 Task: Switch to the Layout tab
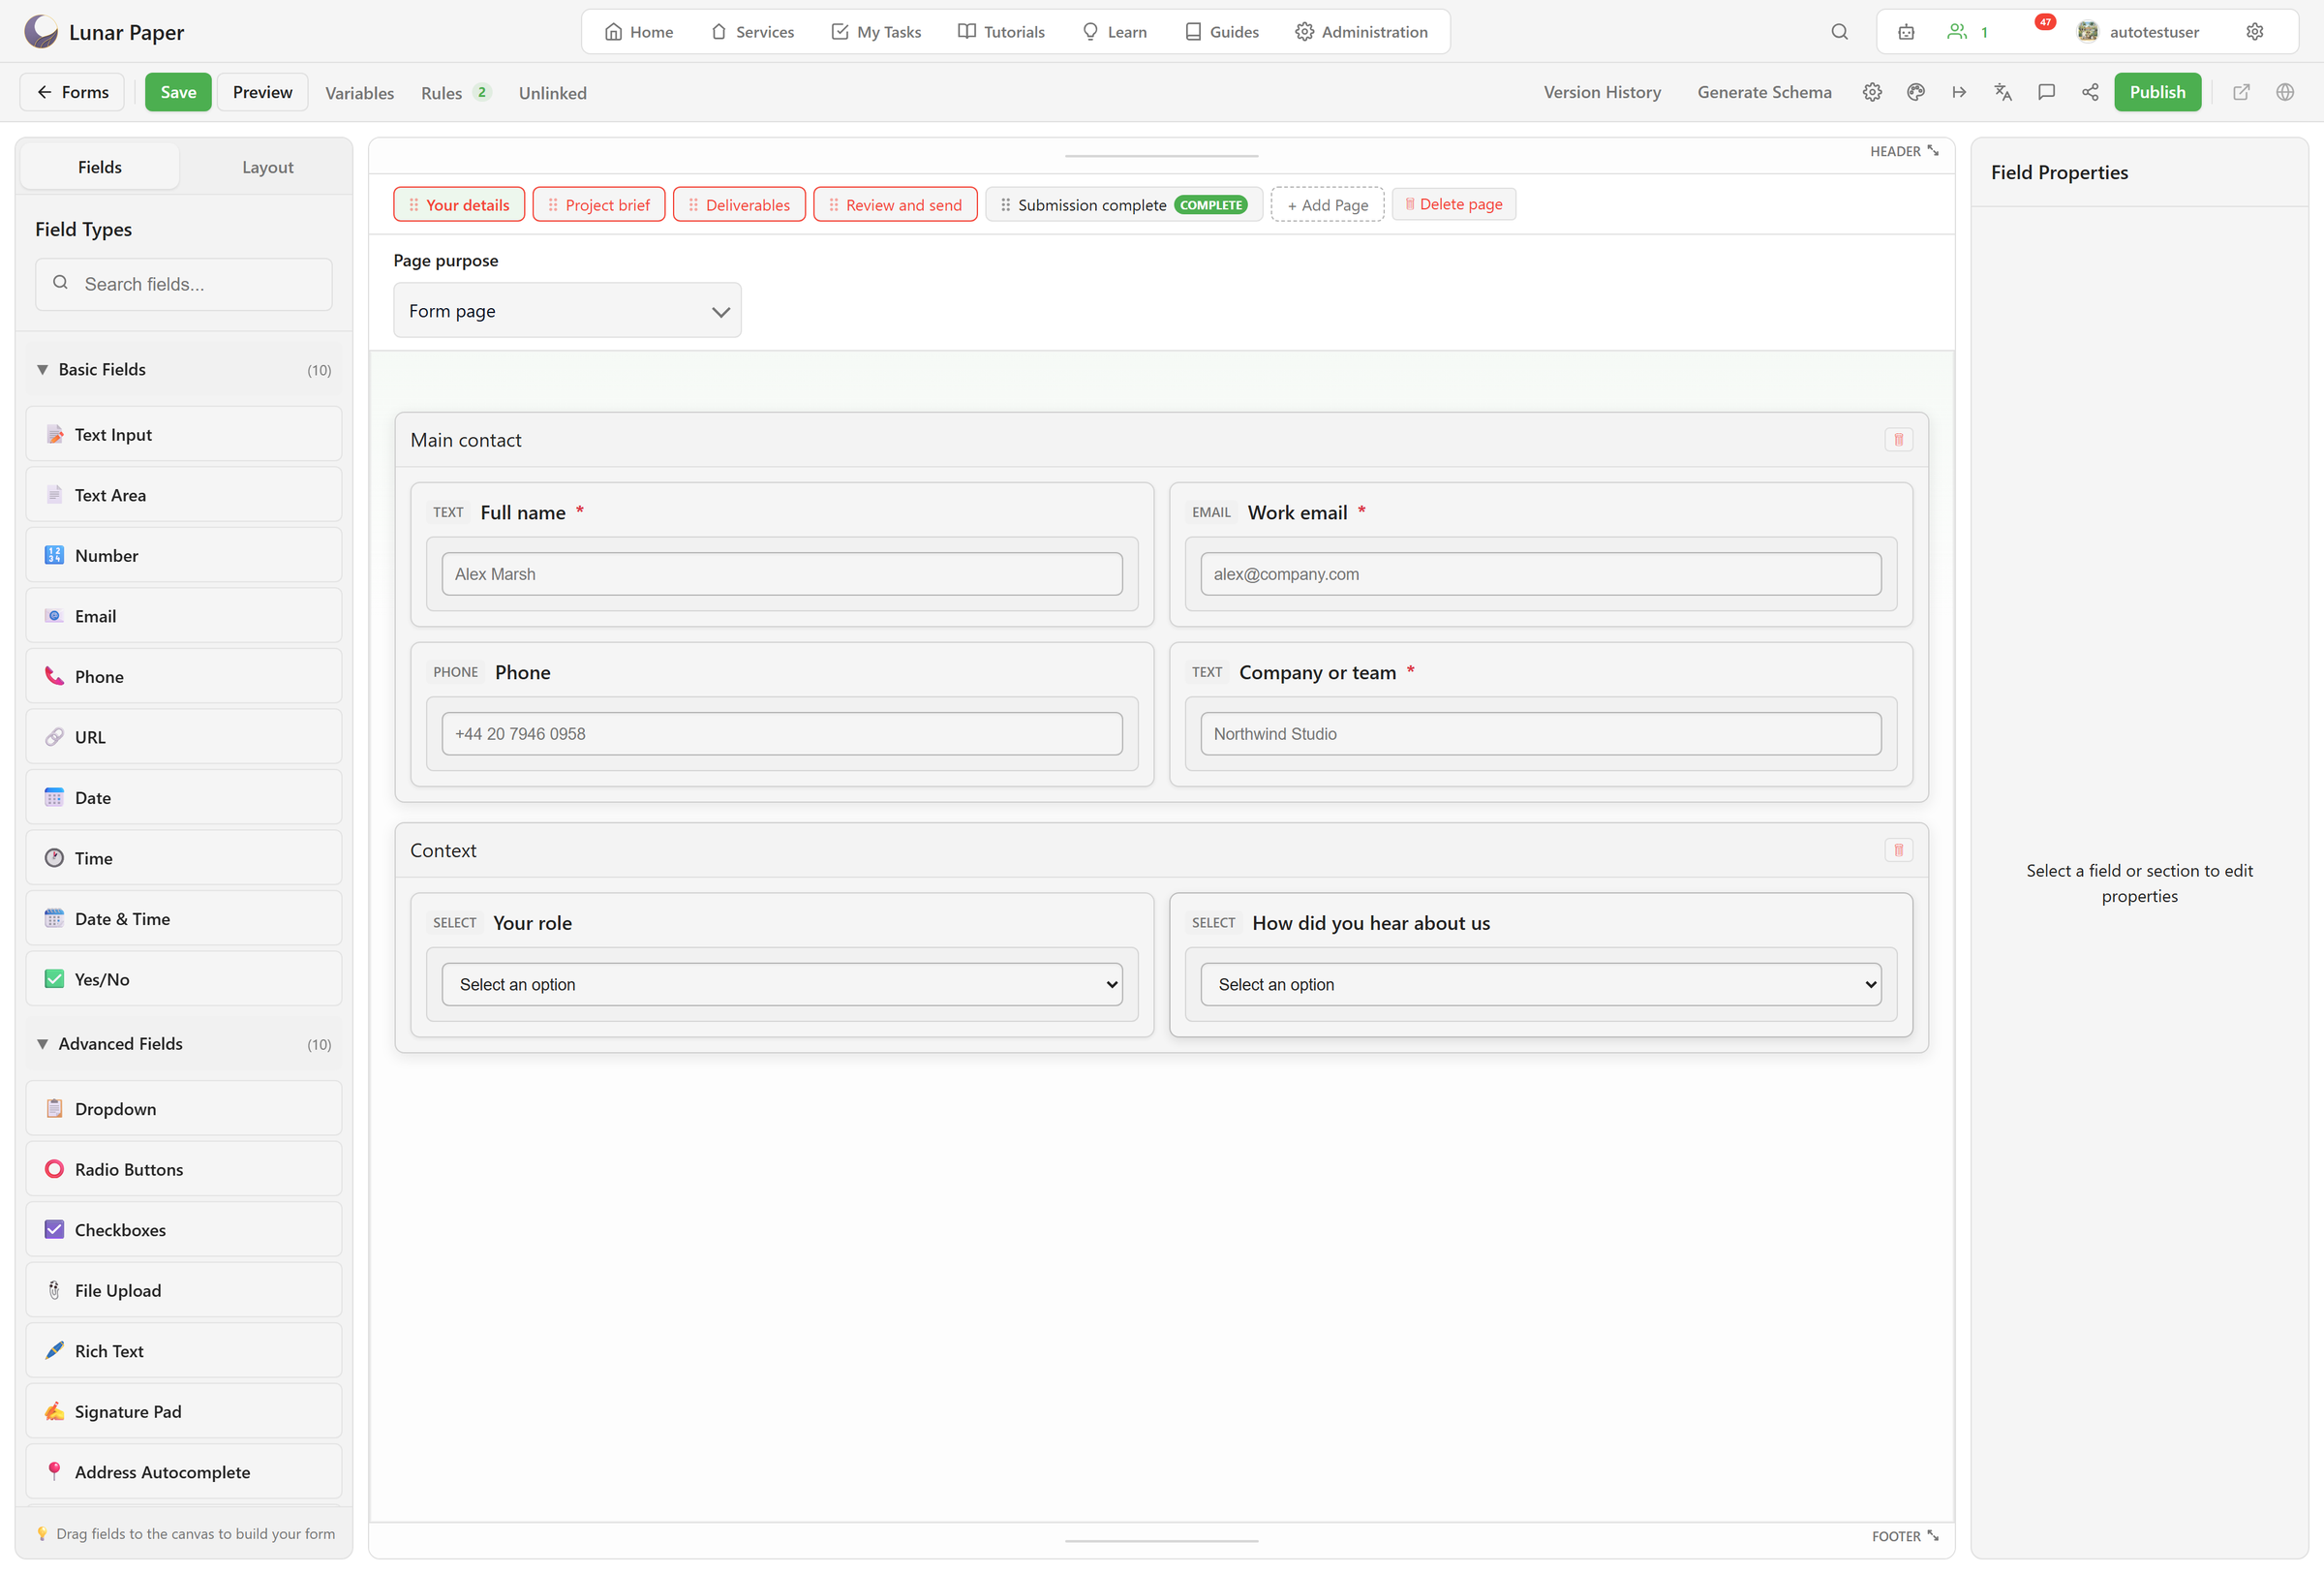(267, 167)
